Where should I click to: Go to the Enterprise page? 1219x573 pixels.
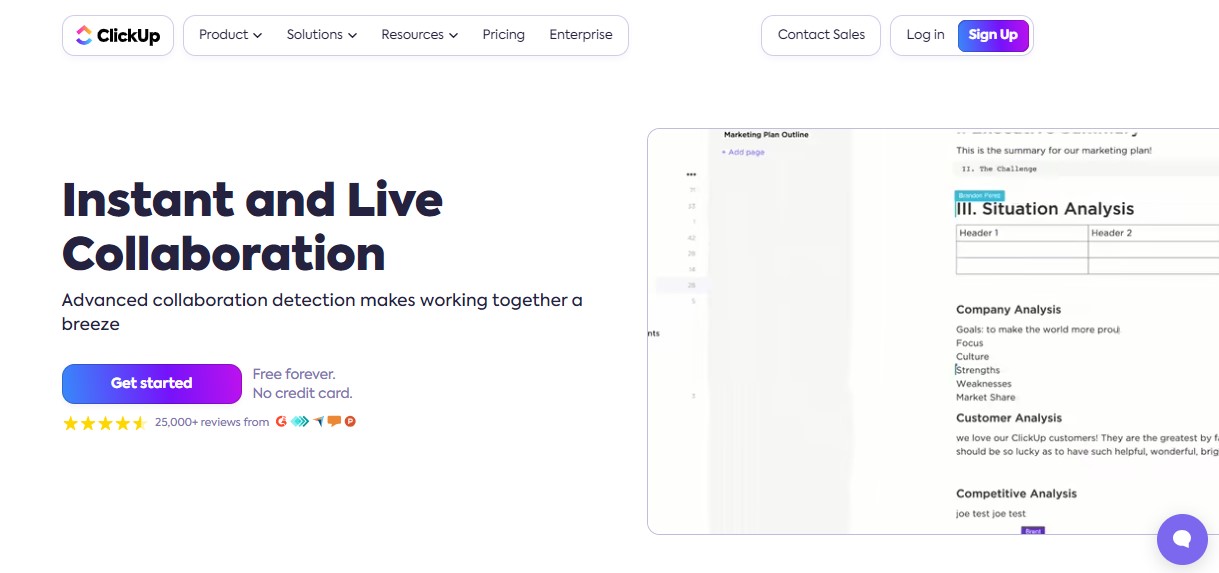coord(580,35)
